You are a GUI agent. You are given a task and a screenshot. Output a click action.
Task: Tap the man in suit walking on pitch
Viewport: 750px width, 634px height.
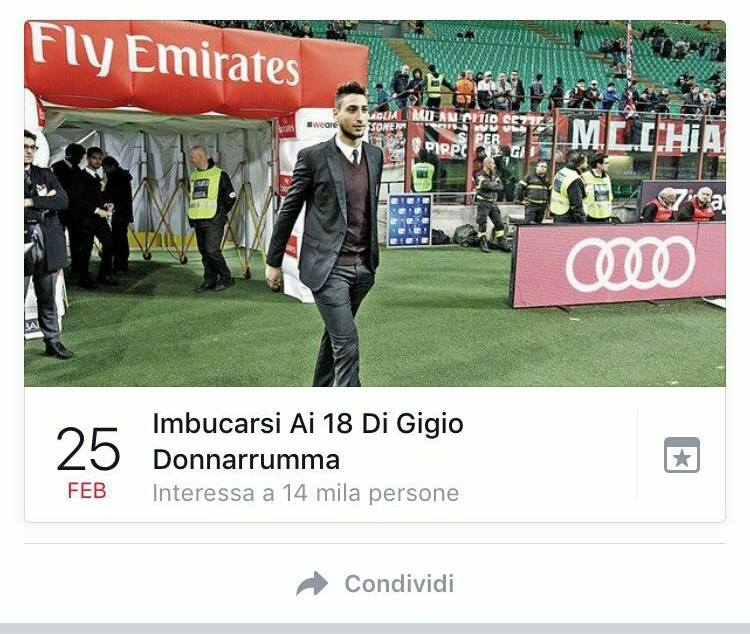click(330, 234)
